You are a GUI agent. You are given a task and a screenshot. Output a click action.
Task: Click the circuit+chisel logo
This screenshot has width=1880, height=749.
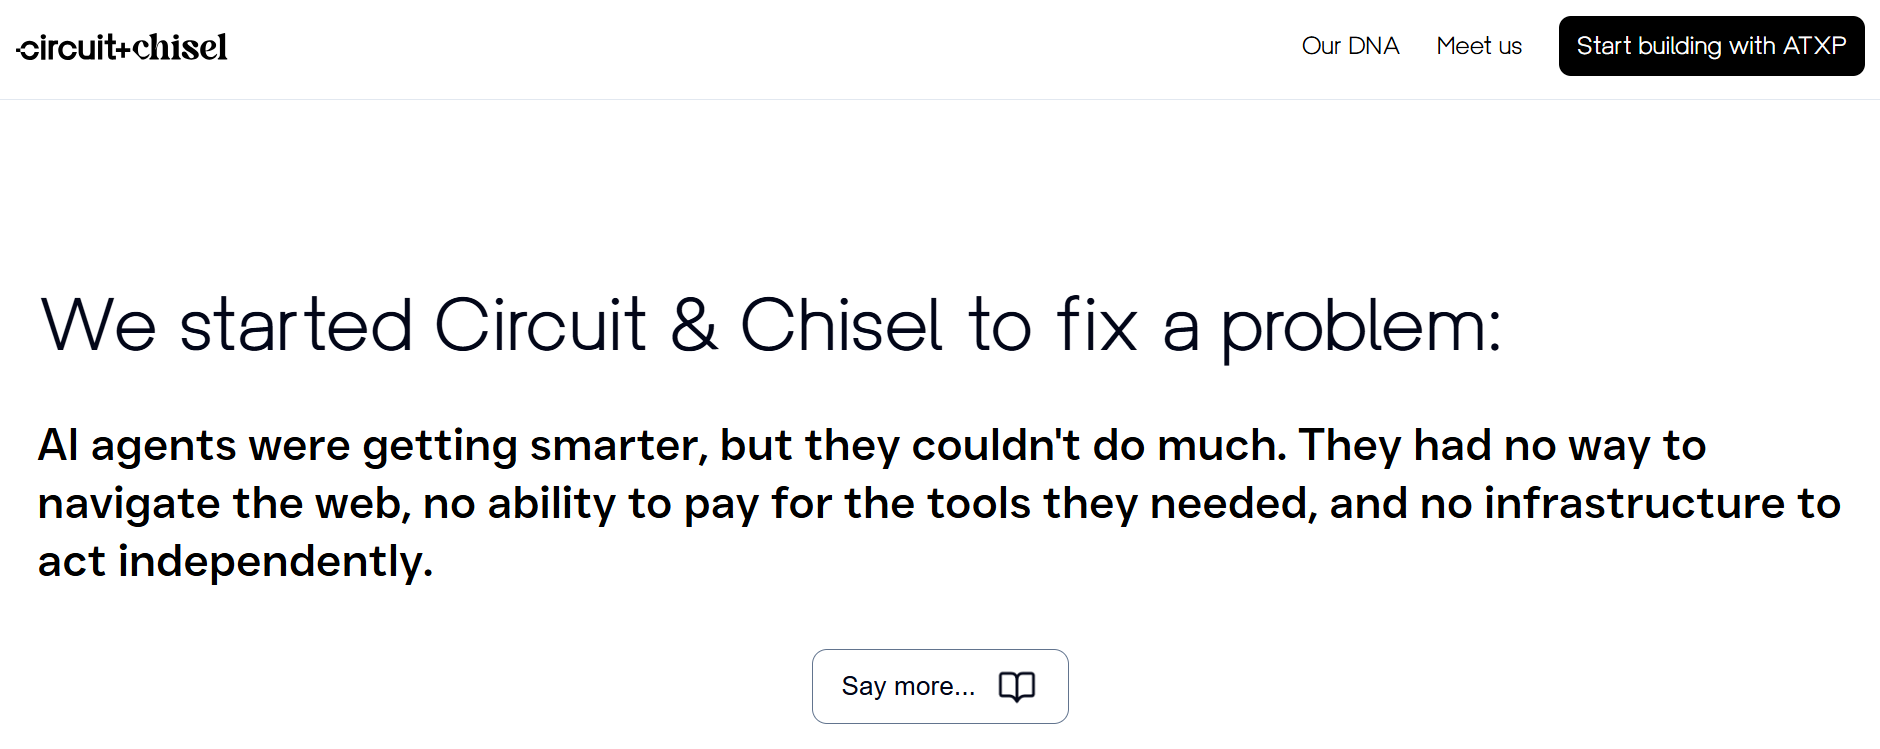[122, 47]
